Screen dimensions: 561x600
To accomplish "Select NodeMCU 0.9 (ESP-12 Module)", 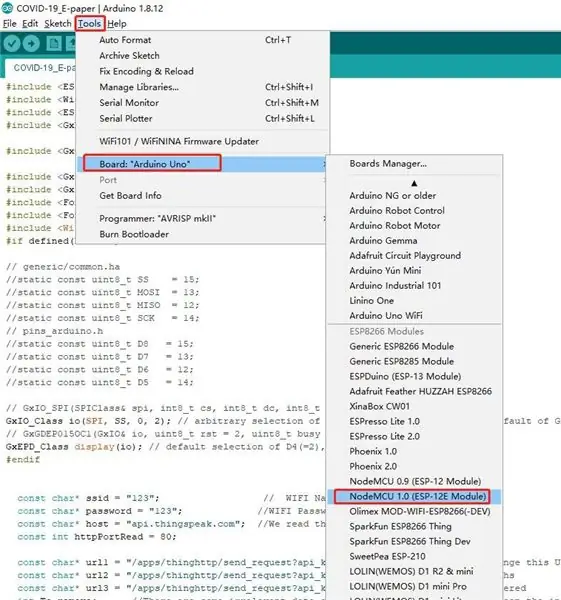I will tap(414, 481).
